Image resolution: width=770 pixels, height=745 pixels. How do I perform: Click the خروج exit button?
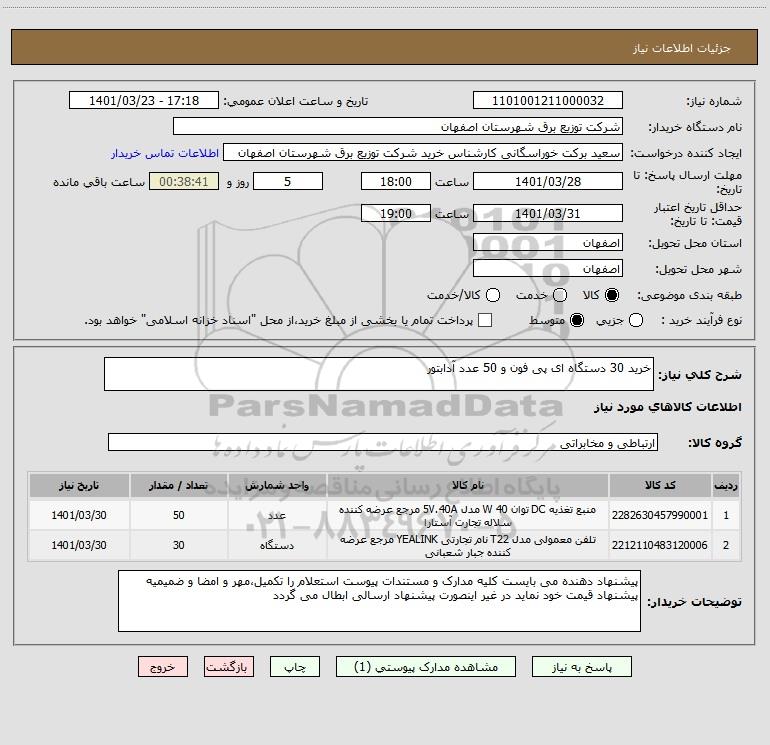coord(163,667)
